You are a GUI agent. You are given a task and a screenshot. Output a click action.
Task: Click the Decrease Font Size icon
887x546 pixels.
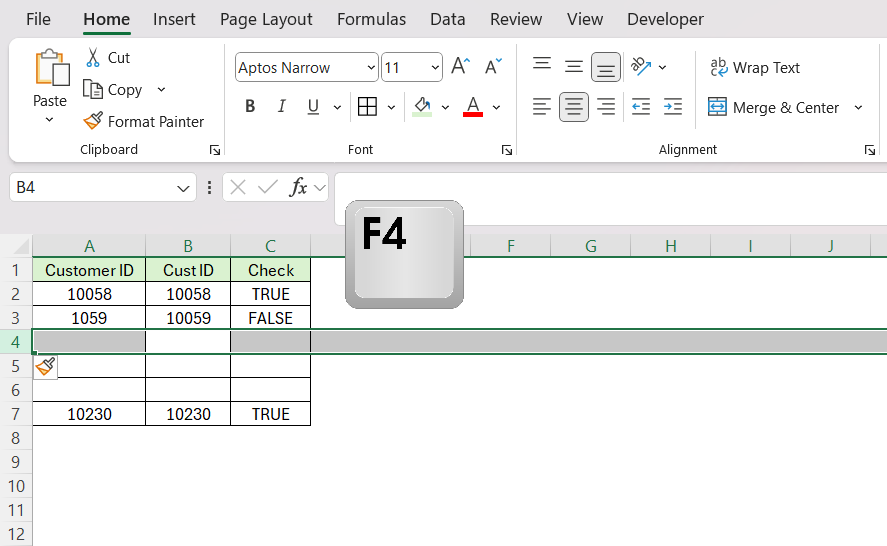click(x=493, y=67)
